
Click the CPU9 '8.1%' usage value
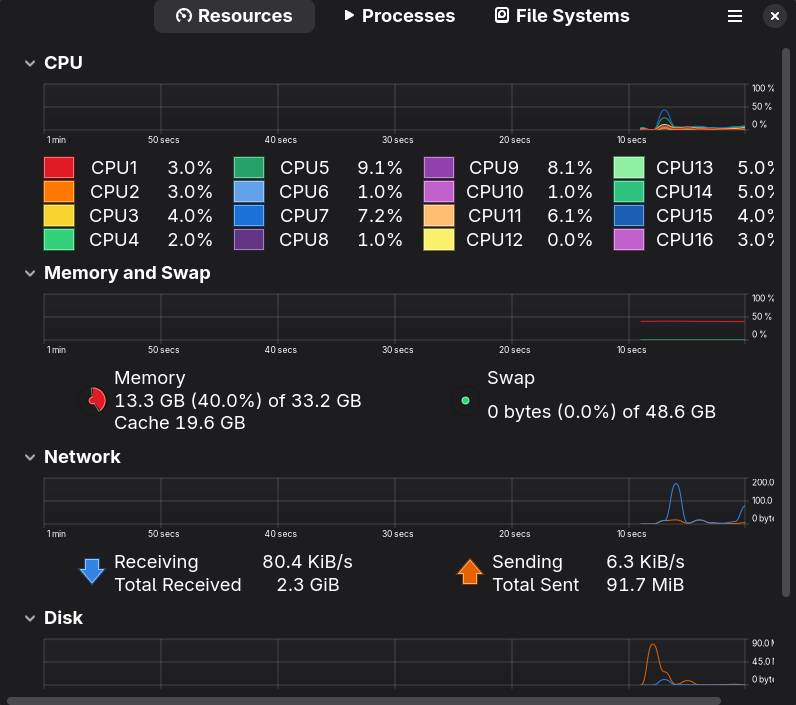570,167
